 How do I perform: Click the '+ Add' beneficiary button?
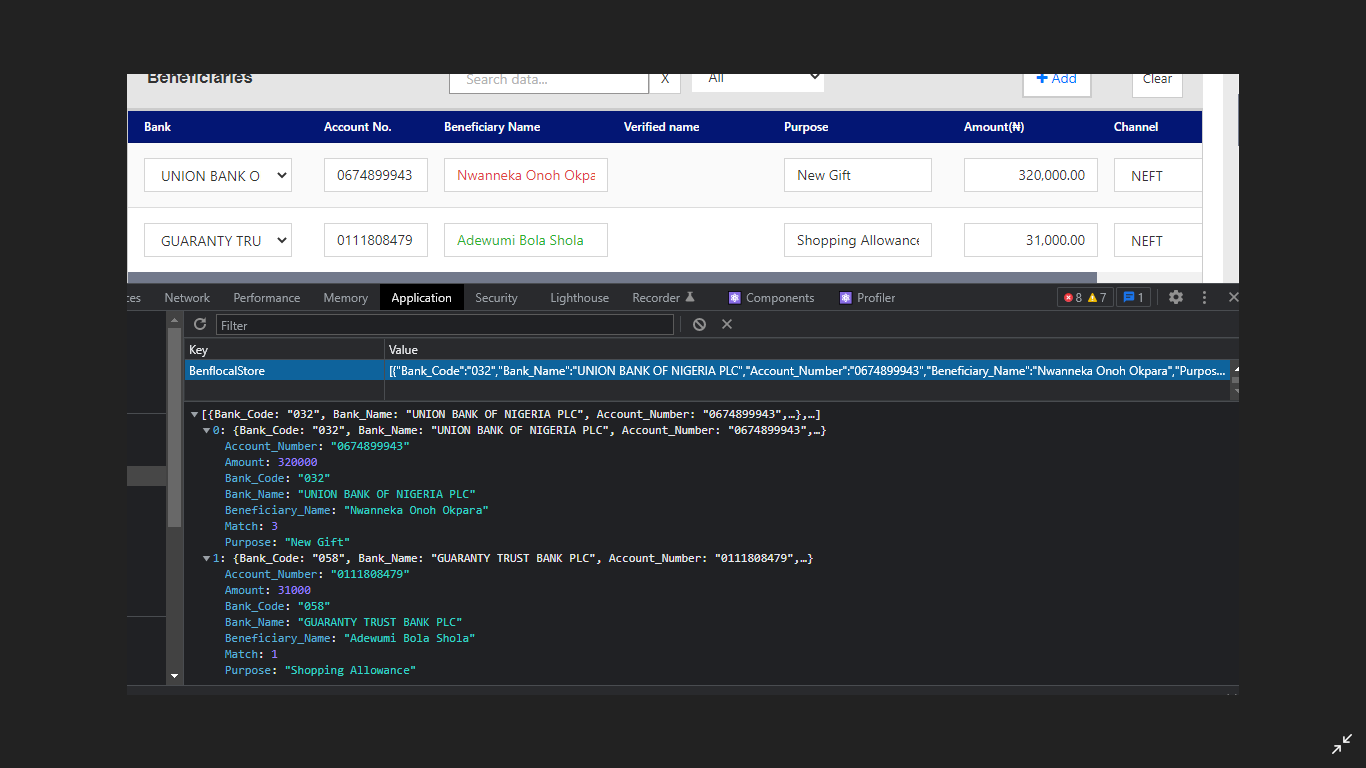coord(1056,78)
